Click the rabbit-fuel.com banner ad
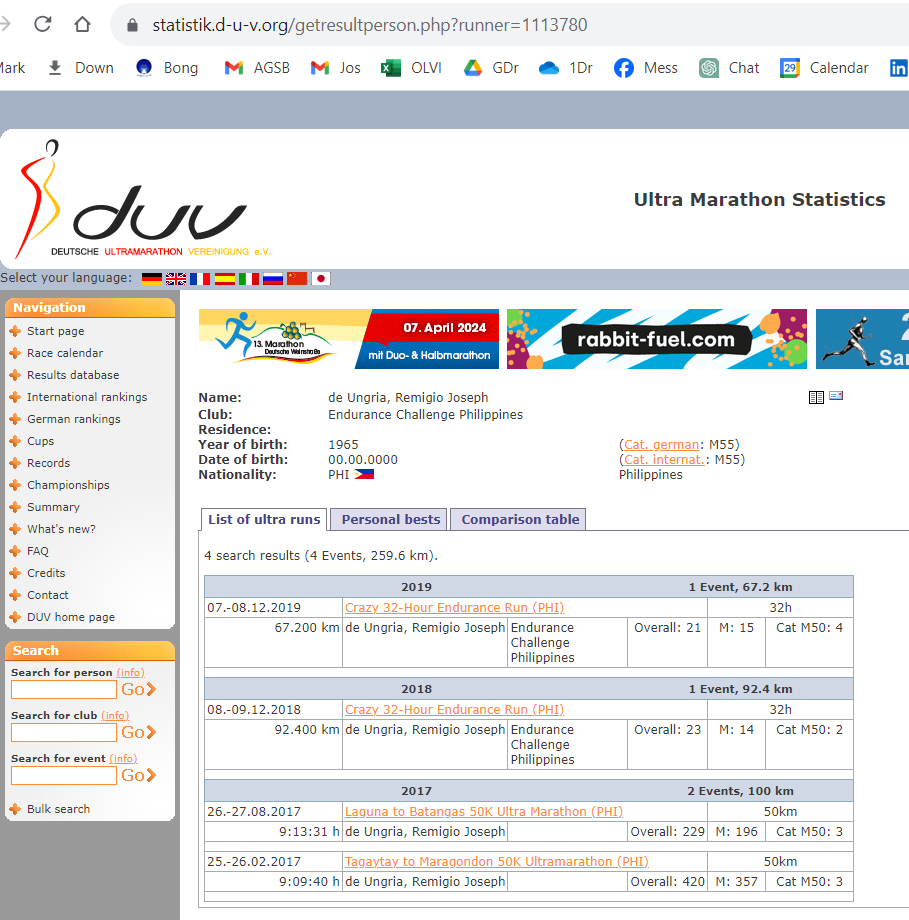Viewport: 909px width, 920px height. click(x=656, y=339)
